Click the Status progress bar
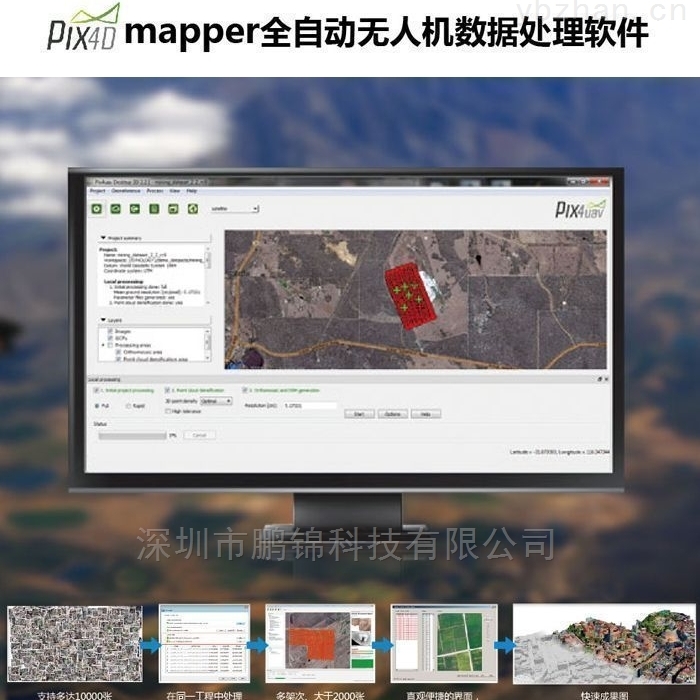 (132, 435)
